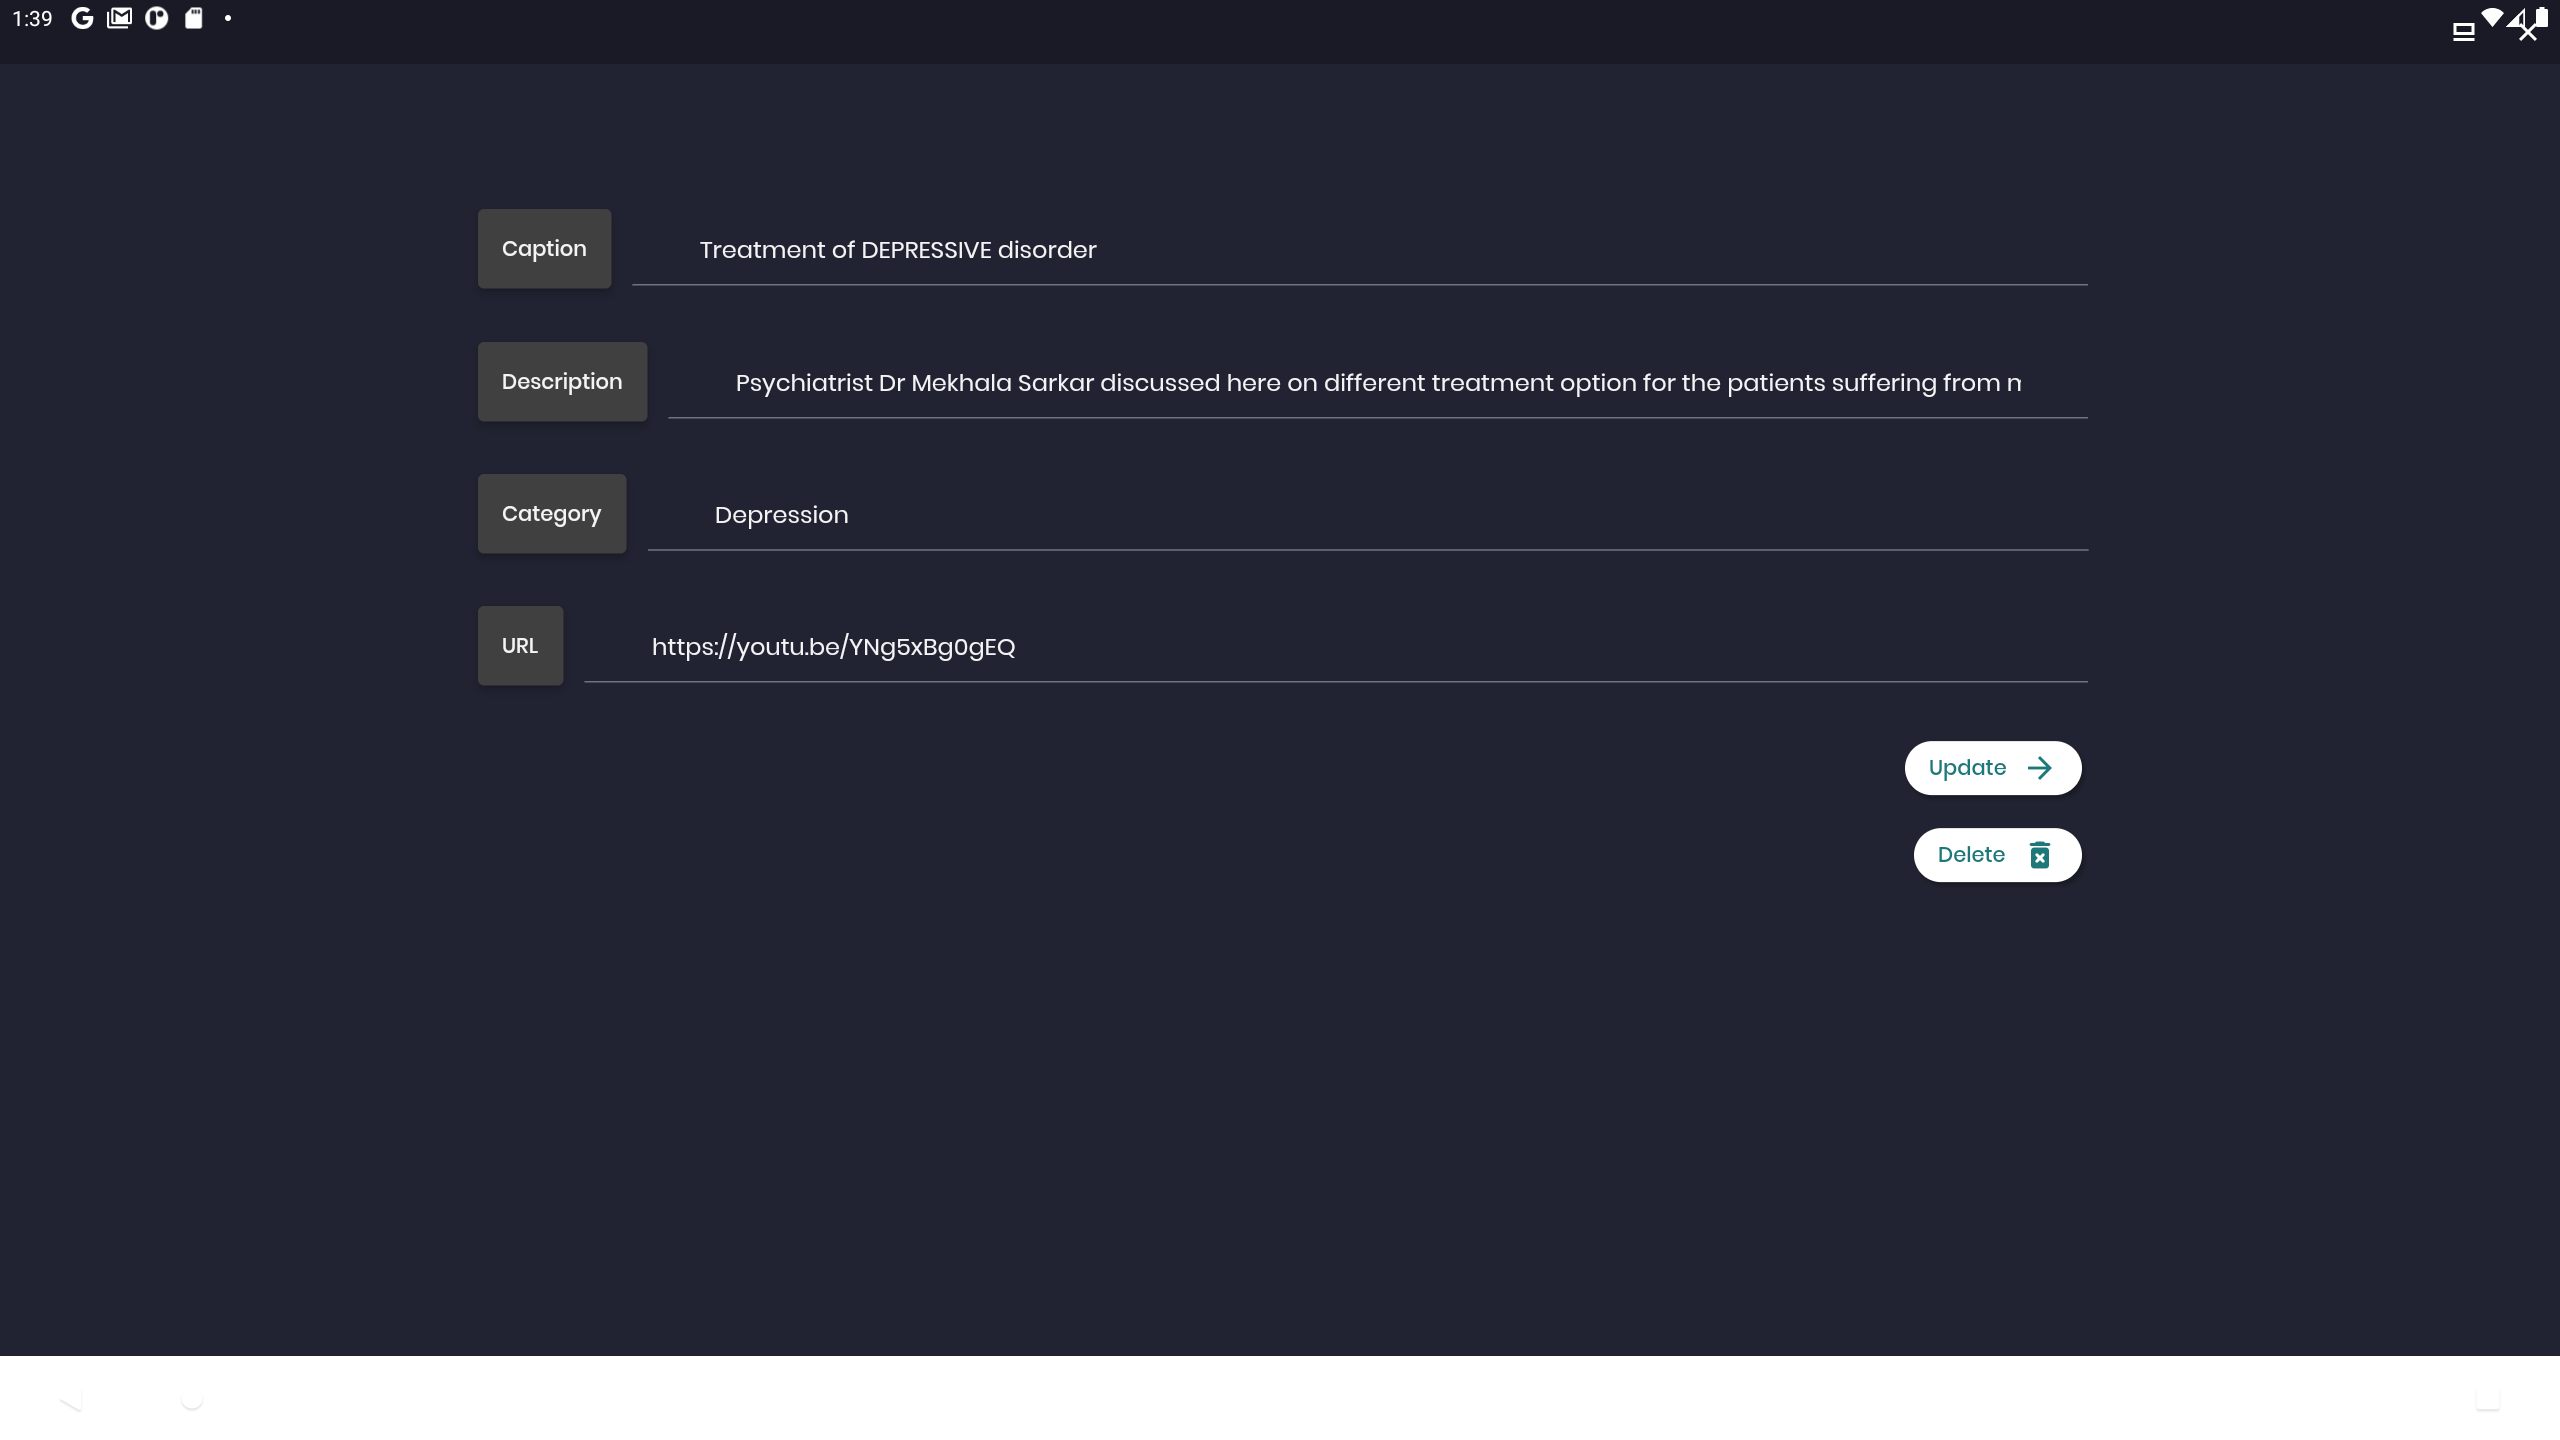Click the Caption label button
2560x1440 pixels.
tap(544, 249)
